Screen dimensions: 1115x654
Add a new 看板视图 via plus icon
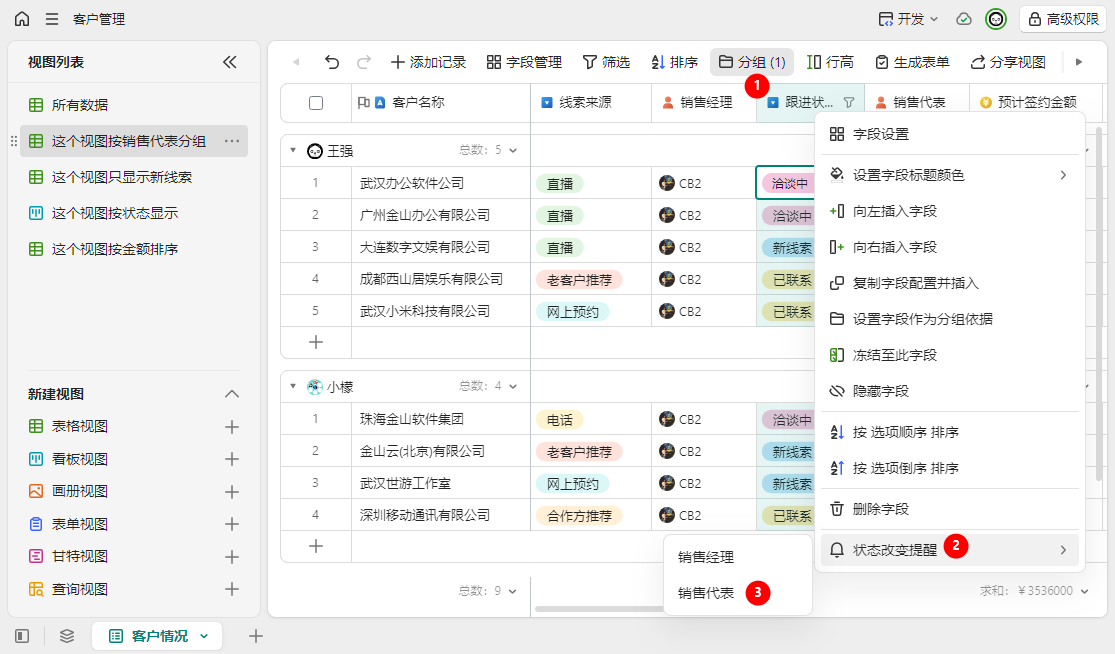tap(232, 459)
